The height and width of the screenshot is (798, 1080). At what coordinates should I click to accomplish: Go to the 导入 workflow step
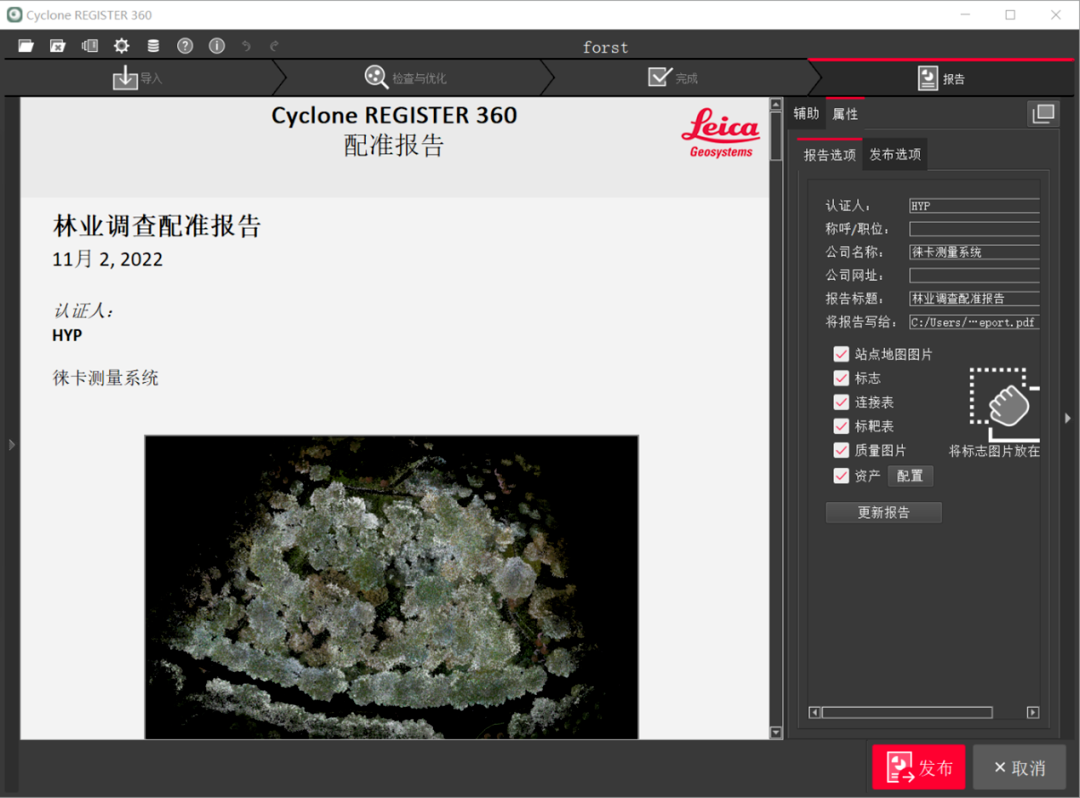pos(138,78)
